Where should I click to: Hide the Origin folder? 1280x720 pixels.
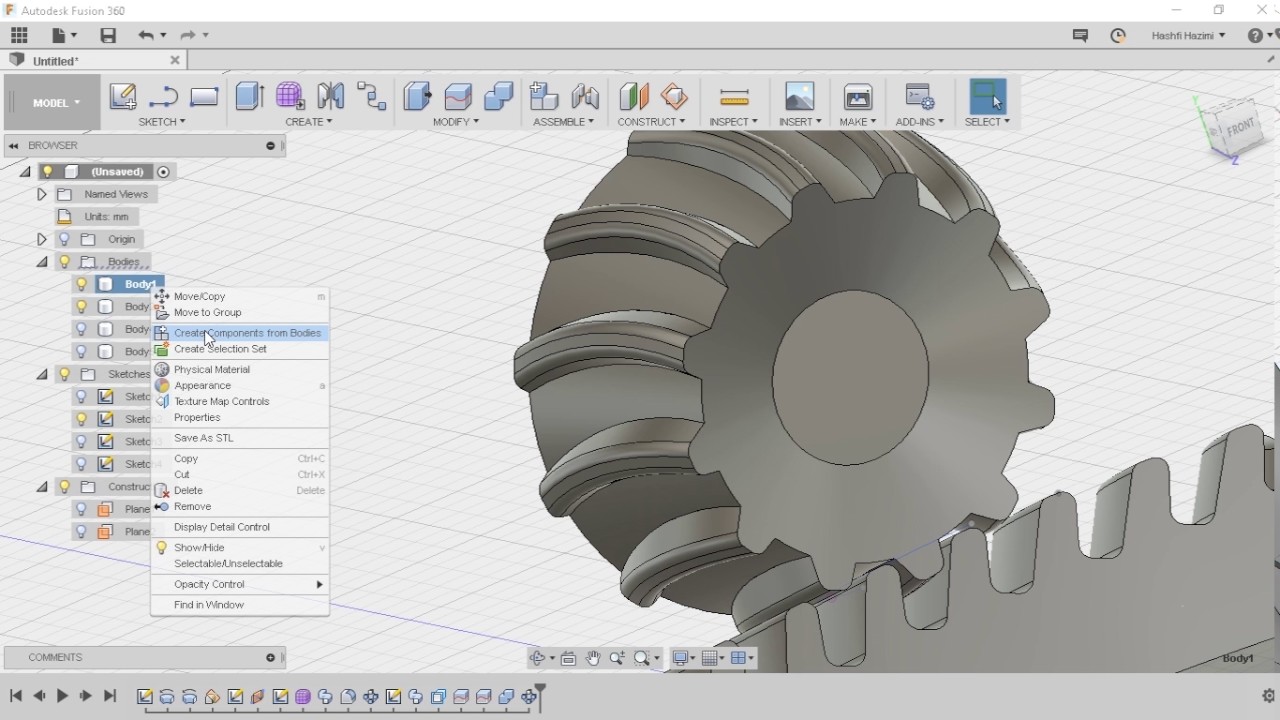point(64,239)
